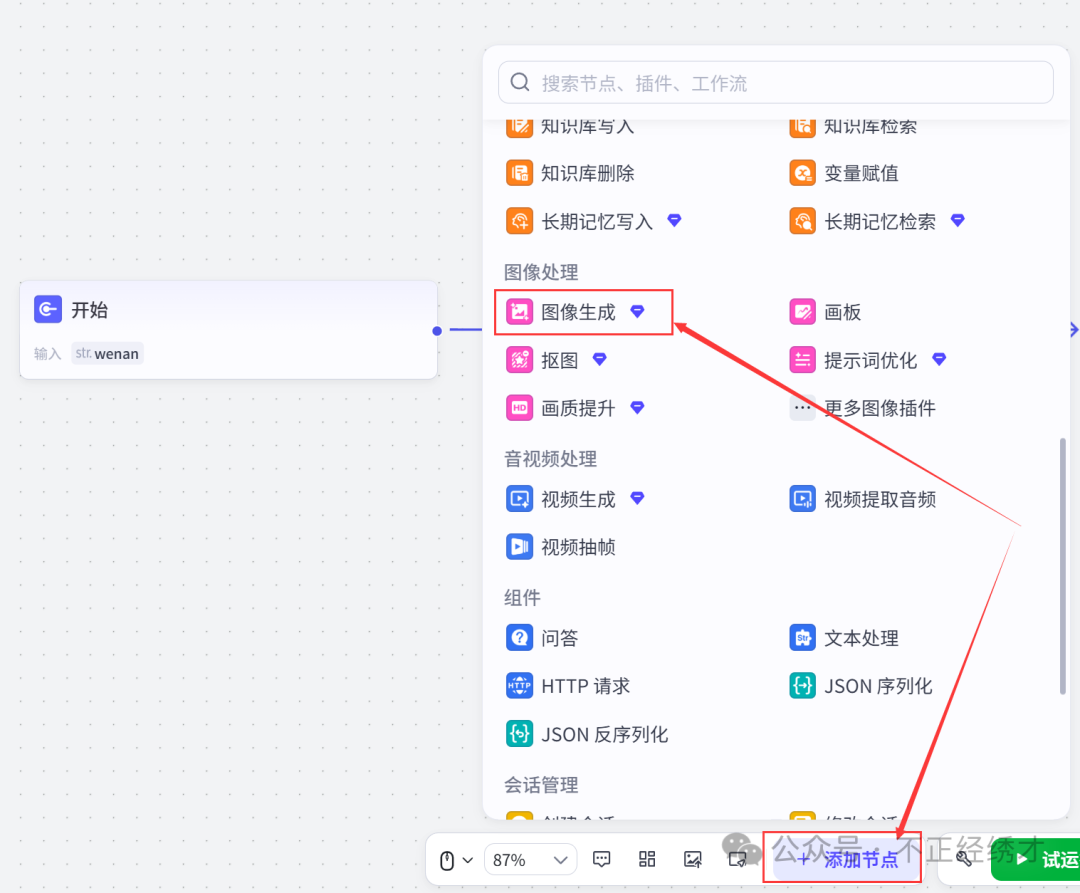Choose the 抠图 cutout node

tap(559, 360)
